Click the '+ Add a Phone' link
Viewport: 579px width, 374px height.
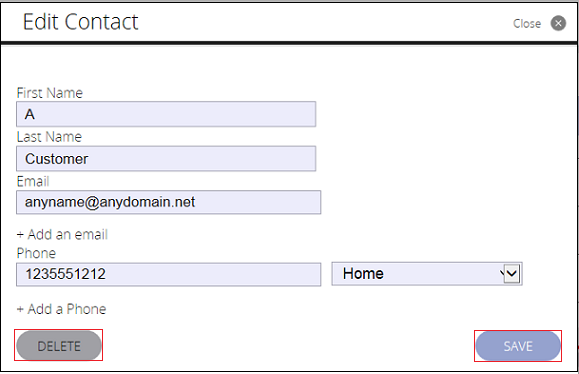(x=61, y=309)
